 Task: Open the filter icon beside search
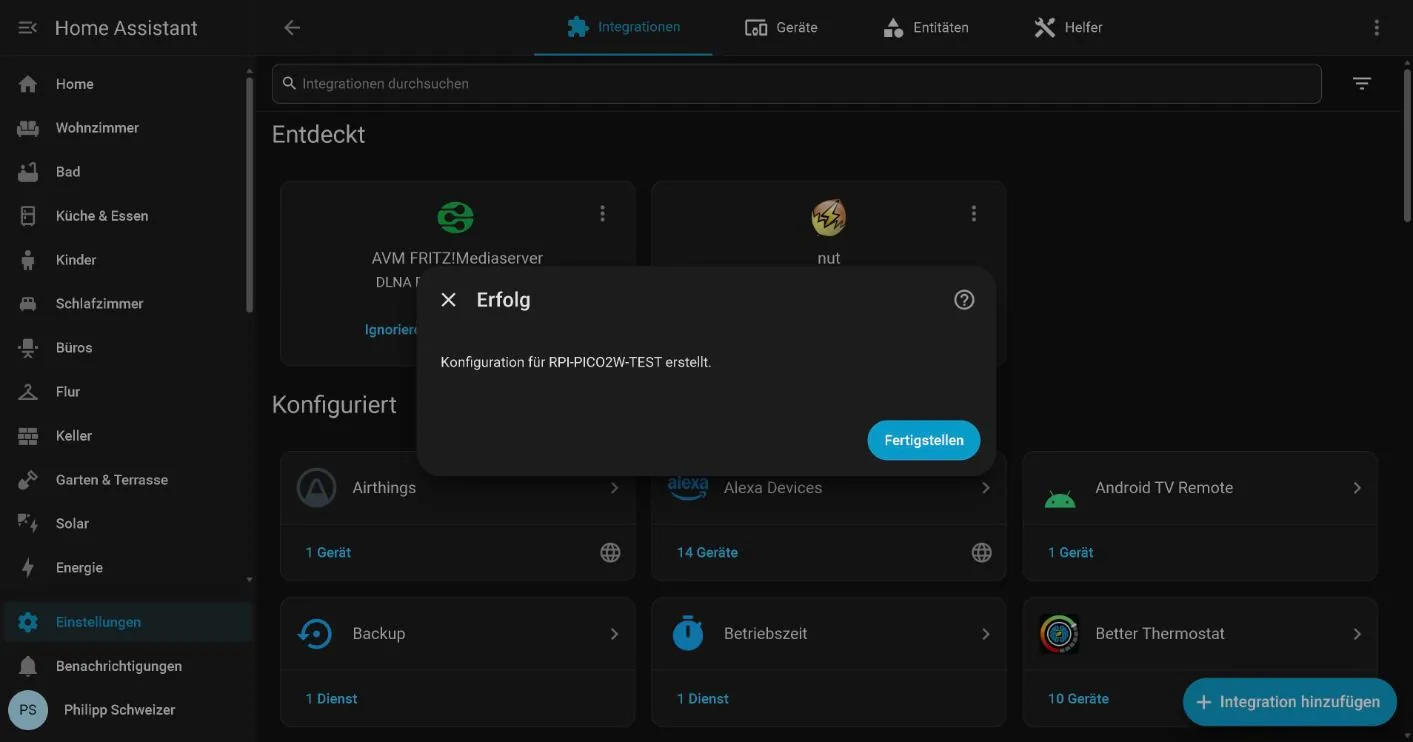[x=1362, y=84]
